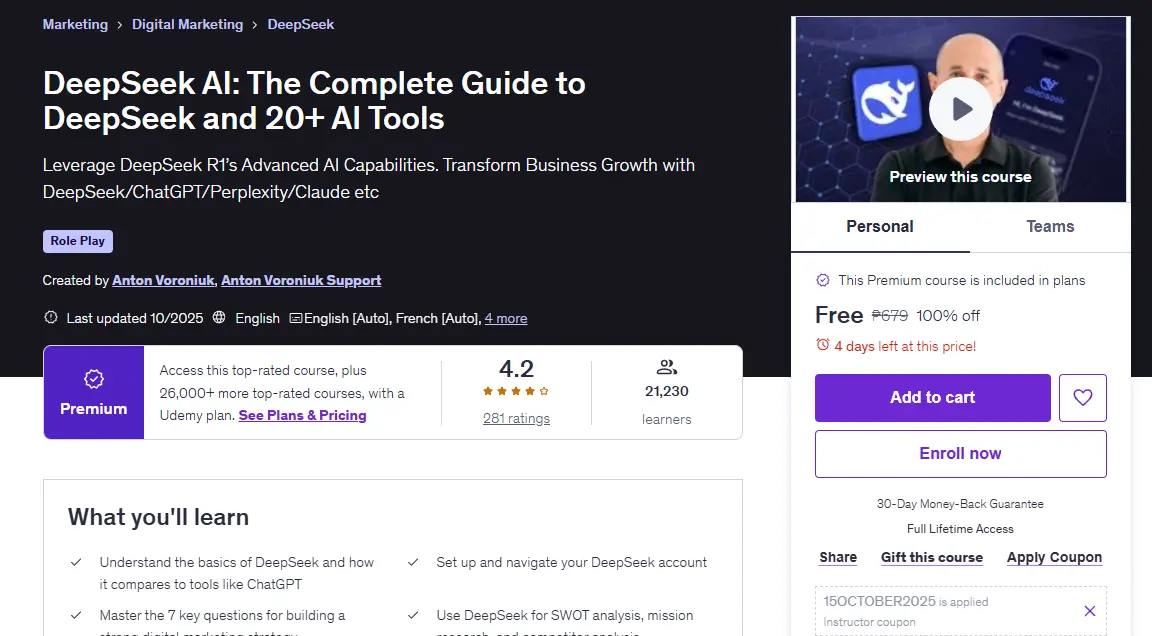Click the 21,230 learners count
This screenshot has height=636, width=1152.
tap(666, 391)
